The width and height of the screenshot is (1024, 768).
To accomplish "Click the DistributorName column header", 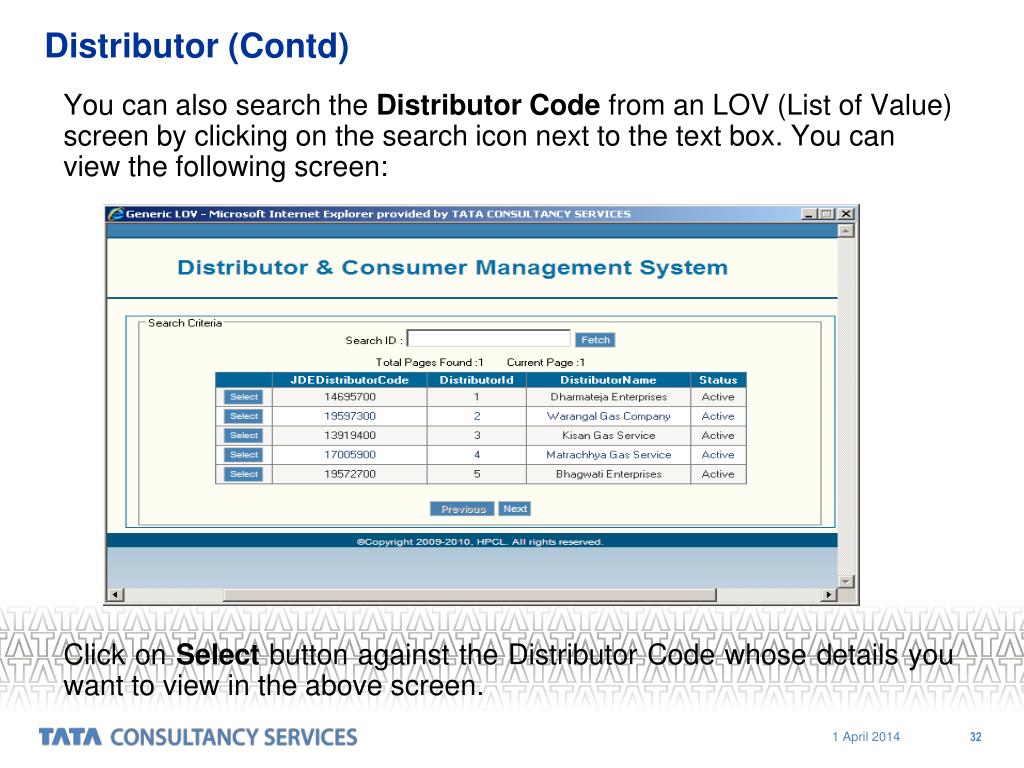I will coord(608,380).
